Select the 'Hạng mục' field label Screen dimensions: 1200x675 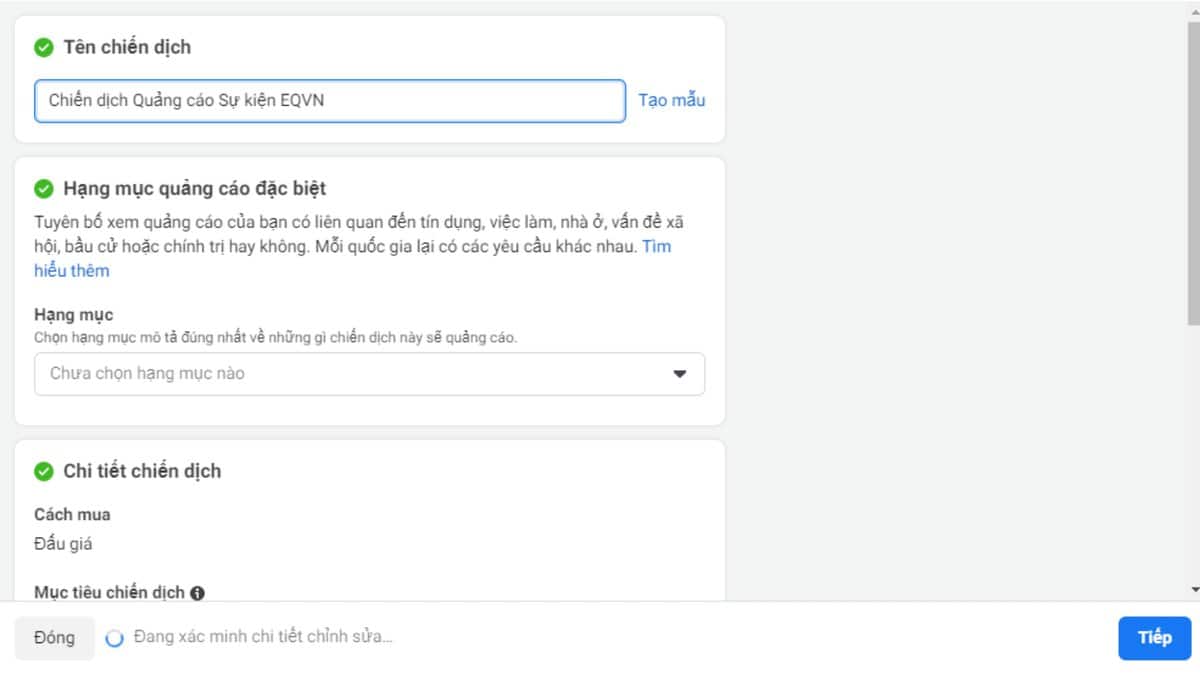coord(74,315)
